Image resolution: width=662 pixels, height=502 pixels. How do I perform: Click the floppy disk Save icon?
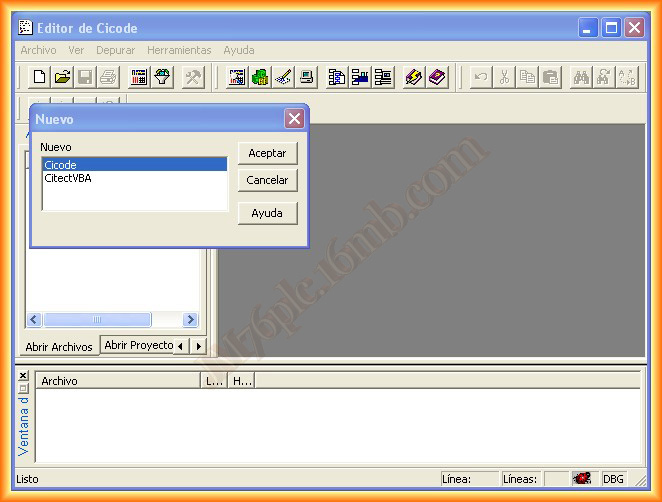point(85,77)
